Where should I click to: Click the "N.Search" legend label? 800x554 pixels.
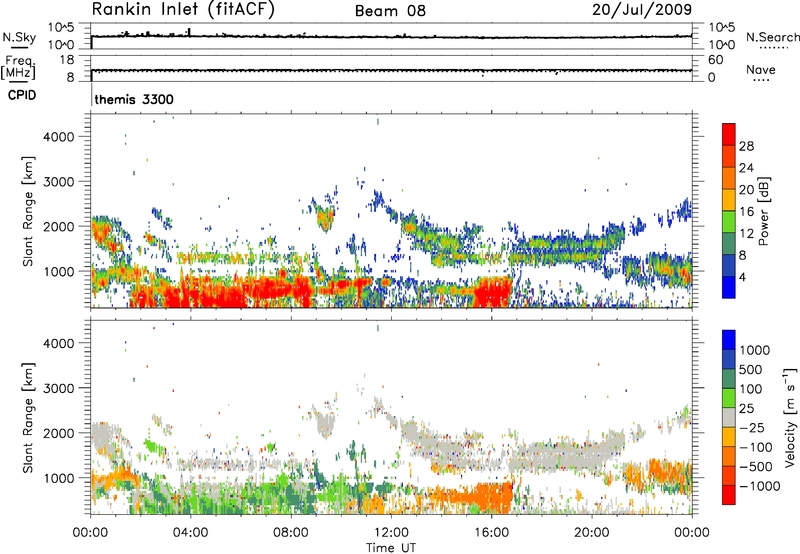click(x=772, y=37)
